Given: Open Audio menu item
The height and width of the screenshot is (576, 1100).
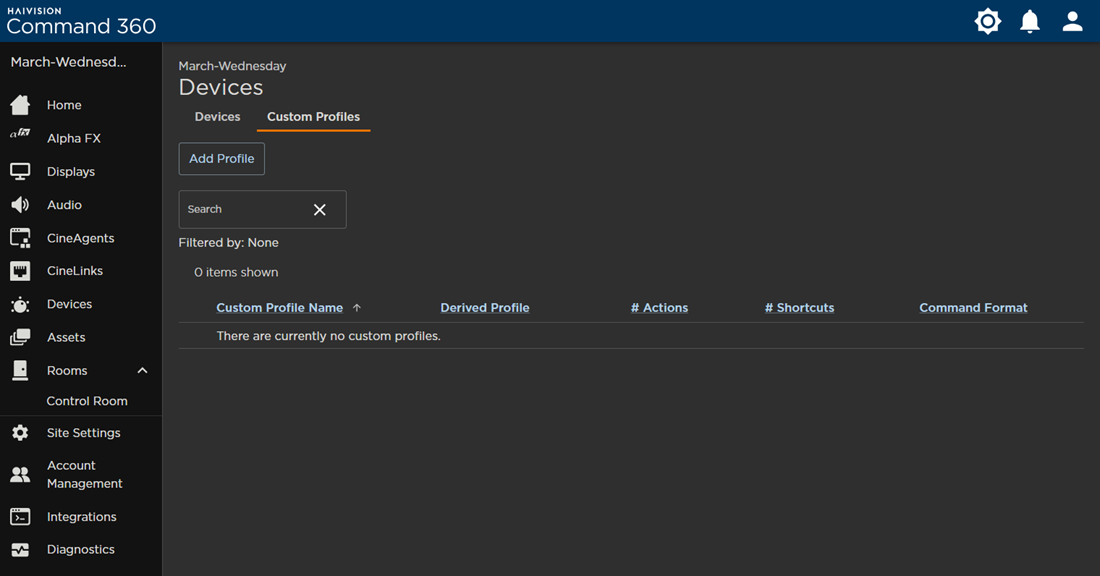Looking at the screenshot, I should click(64, 205).
